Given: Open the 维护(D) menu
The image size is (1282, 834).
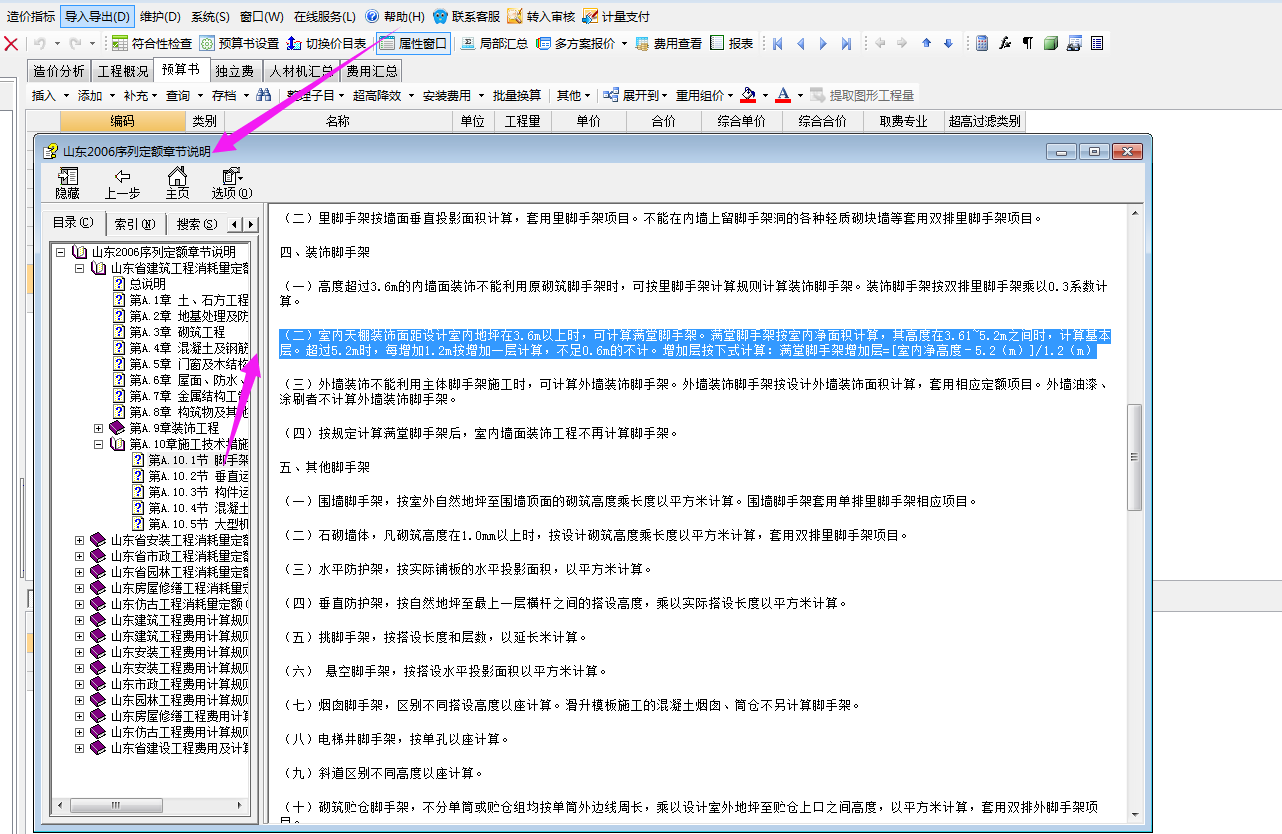Looking at the screenshot, I should (x=160, y=16).
